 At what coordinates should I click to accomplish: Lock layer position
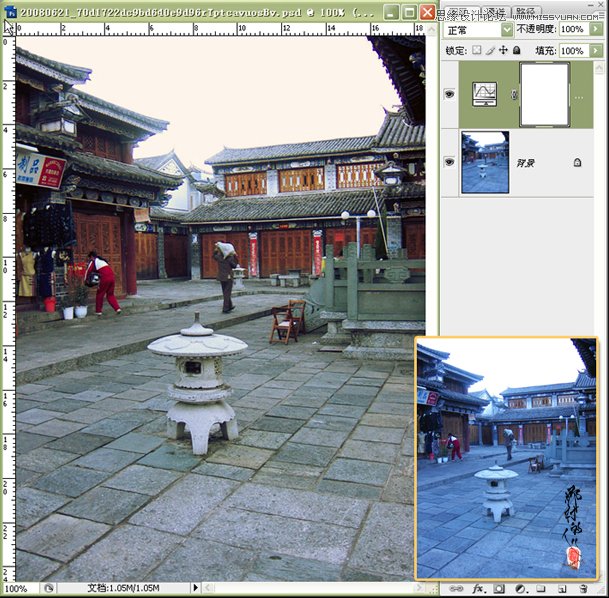(x=503, y=50)
